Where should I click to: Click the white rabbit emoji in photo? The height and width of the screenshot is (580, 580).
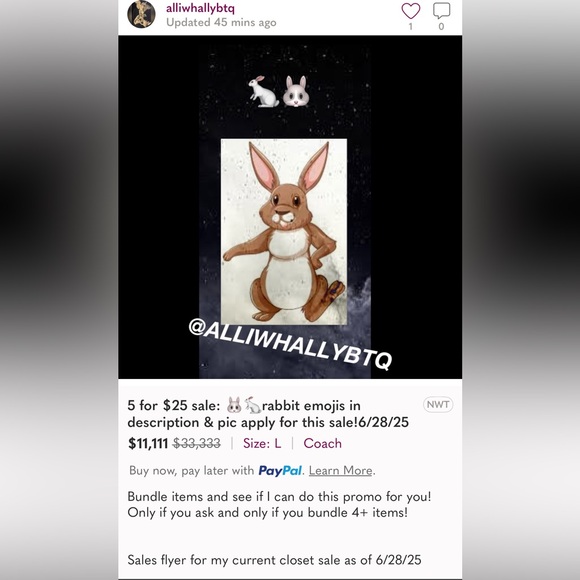point(263,91)
